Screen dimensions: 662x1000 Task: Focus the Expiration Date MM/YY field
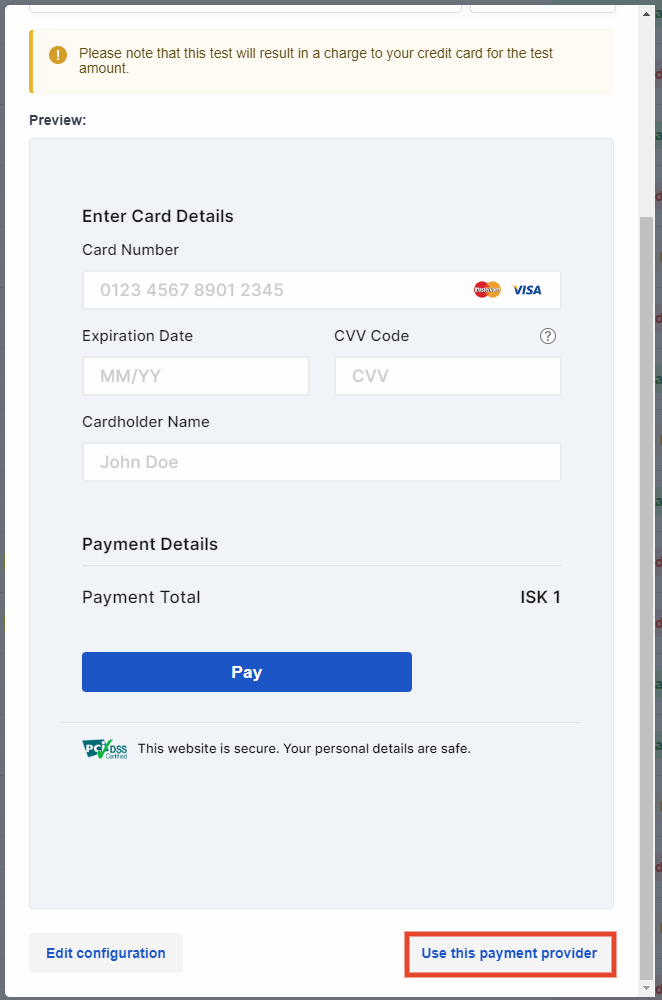pyautogui.click(x=196, y=376)
